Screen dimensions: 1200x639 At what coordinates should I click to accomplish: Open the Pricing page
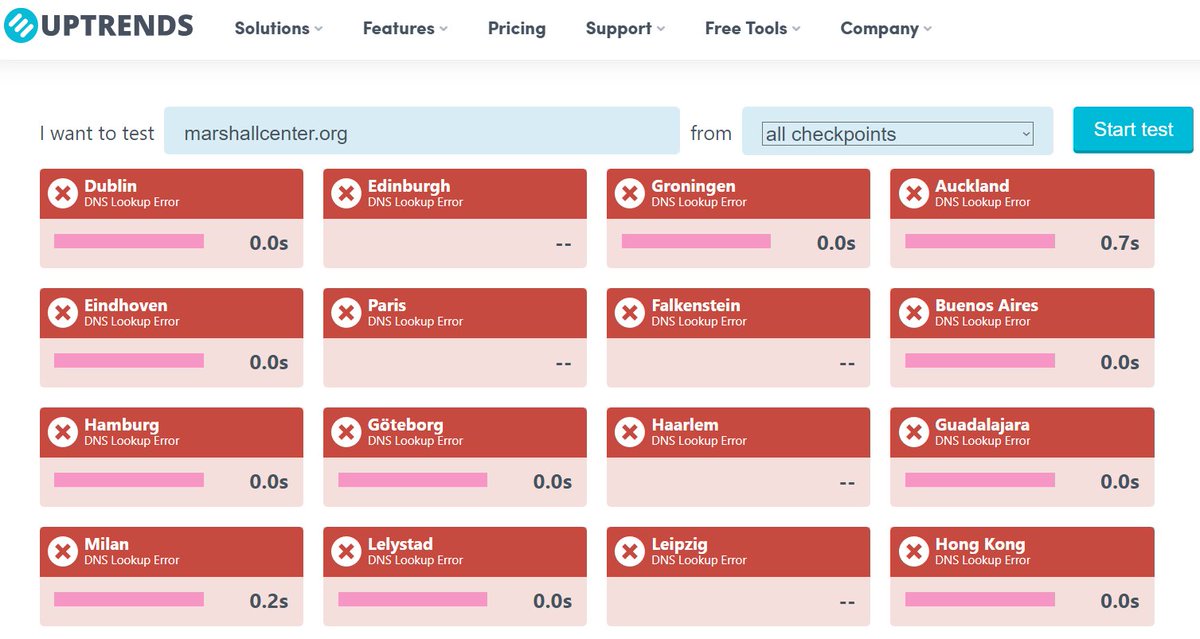pos(517,28)
